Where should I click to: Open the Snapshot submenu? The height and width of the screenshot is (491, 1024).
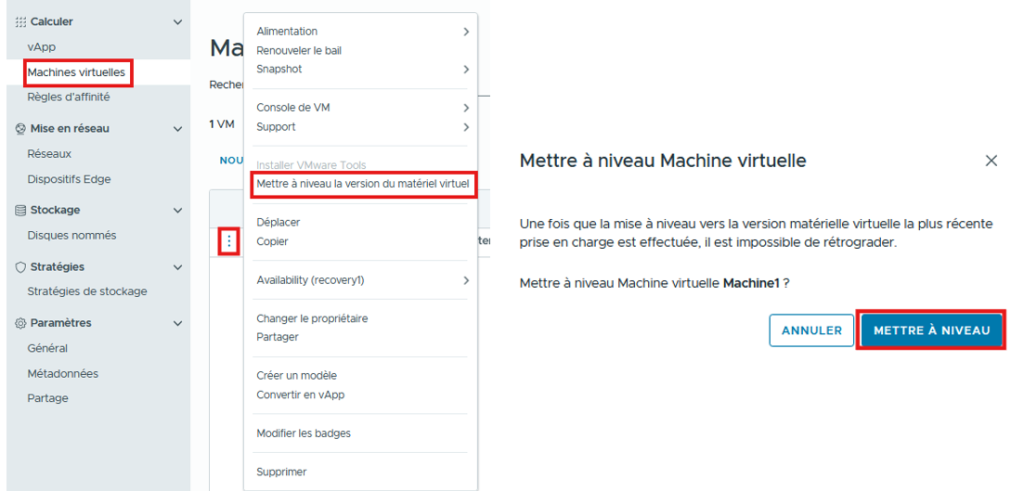360,69
